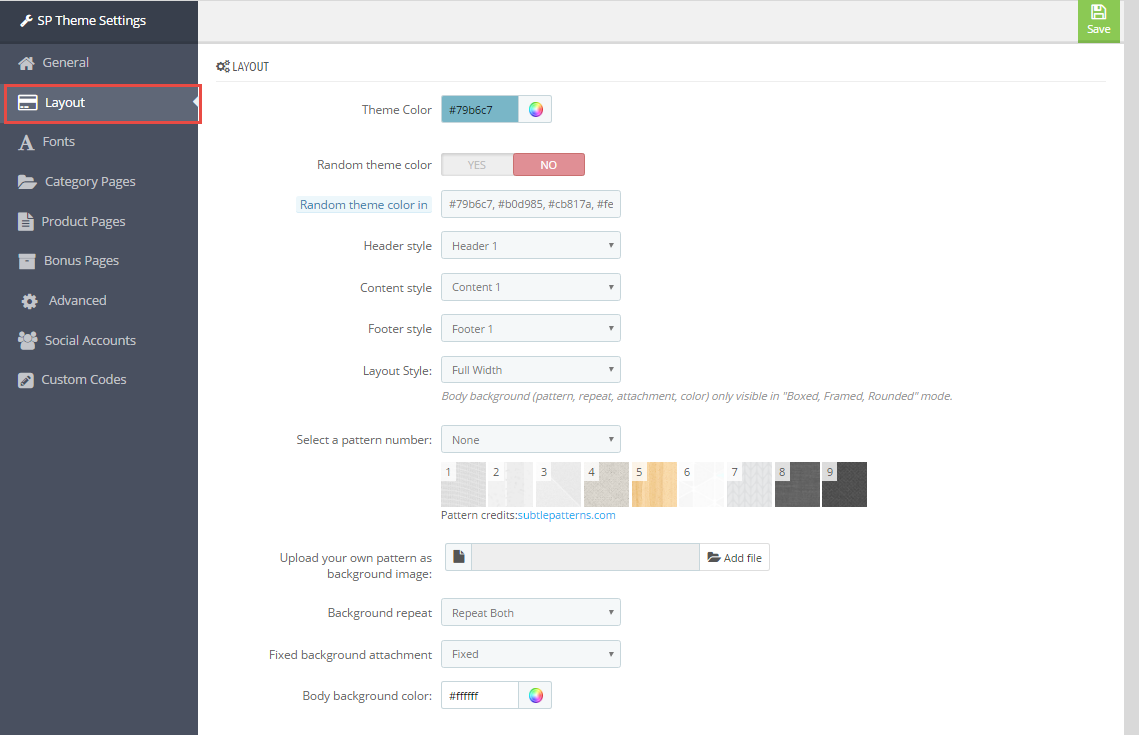This screenshot has height=735, width=1139.
Task: Click the General home icon
Action: pyautogui.click(x=26, y=63)
